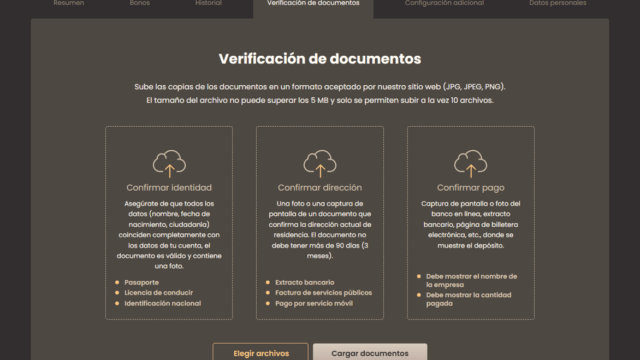640x360 pixels.
Task: Click the Pasaporte list item
Action: 141,282
